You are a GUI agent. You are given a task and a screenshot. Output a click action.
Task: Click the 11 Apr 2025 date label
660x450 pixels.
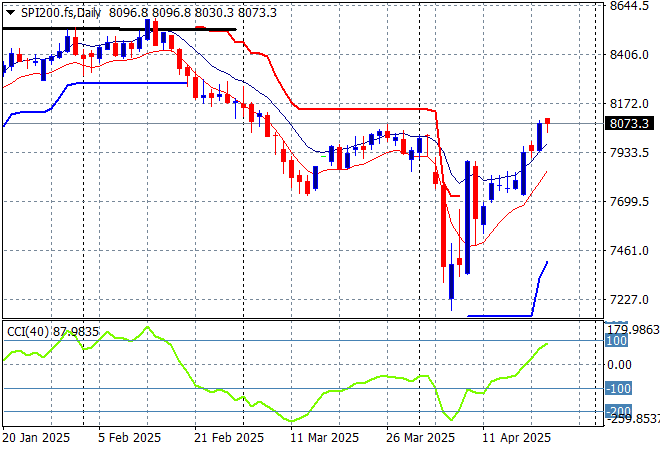(x=516, y=438)
